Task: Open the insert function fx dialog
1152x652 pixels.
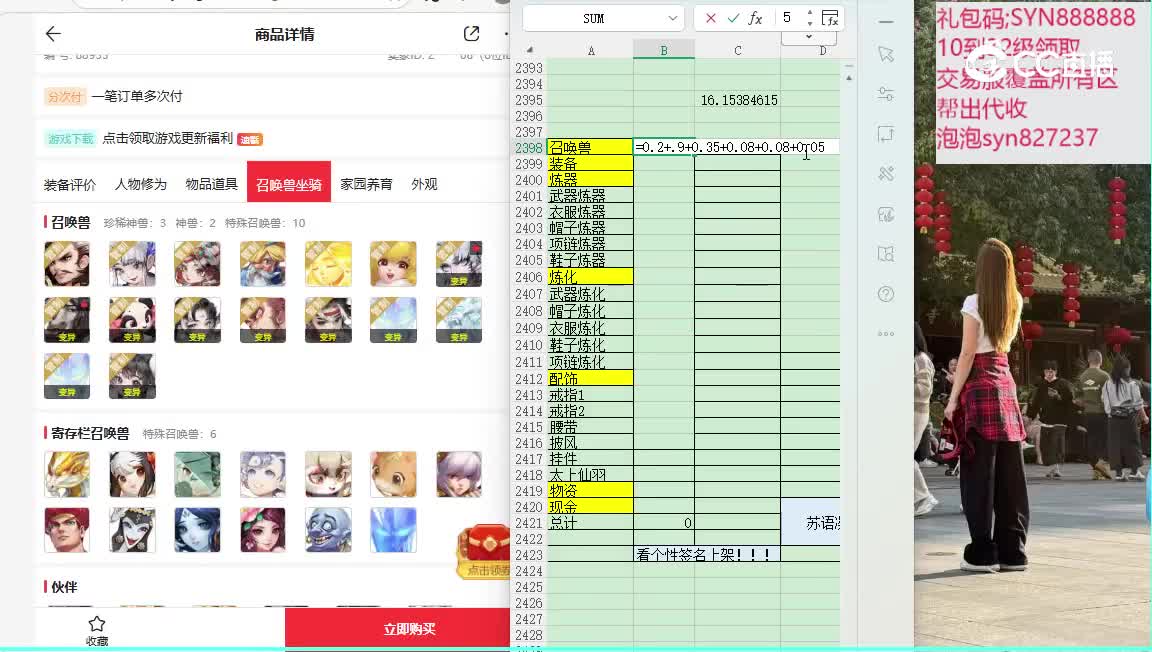Action: (755, 18)
